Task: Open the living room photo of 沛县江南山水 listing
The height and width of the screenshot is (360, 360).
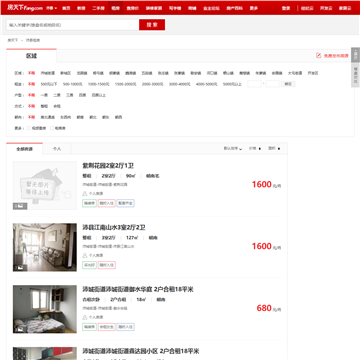Action: [45, 247]
